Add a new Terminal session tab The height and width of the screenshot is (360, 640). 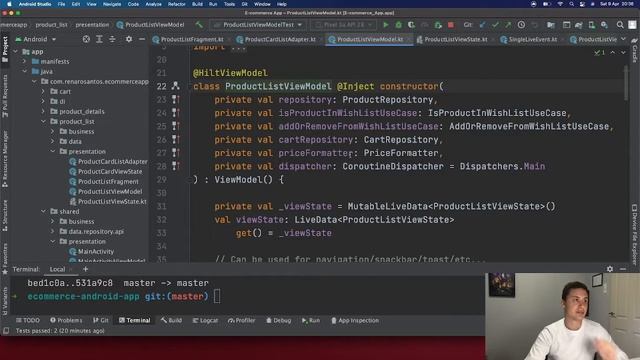click(x=85, y=269)
